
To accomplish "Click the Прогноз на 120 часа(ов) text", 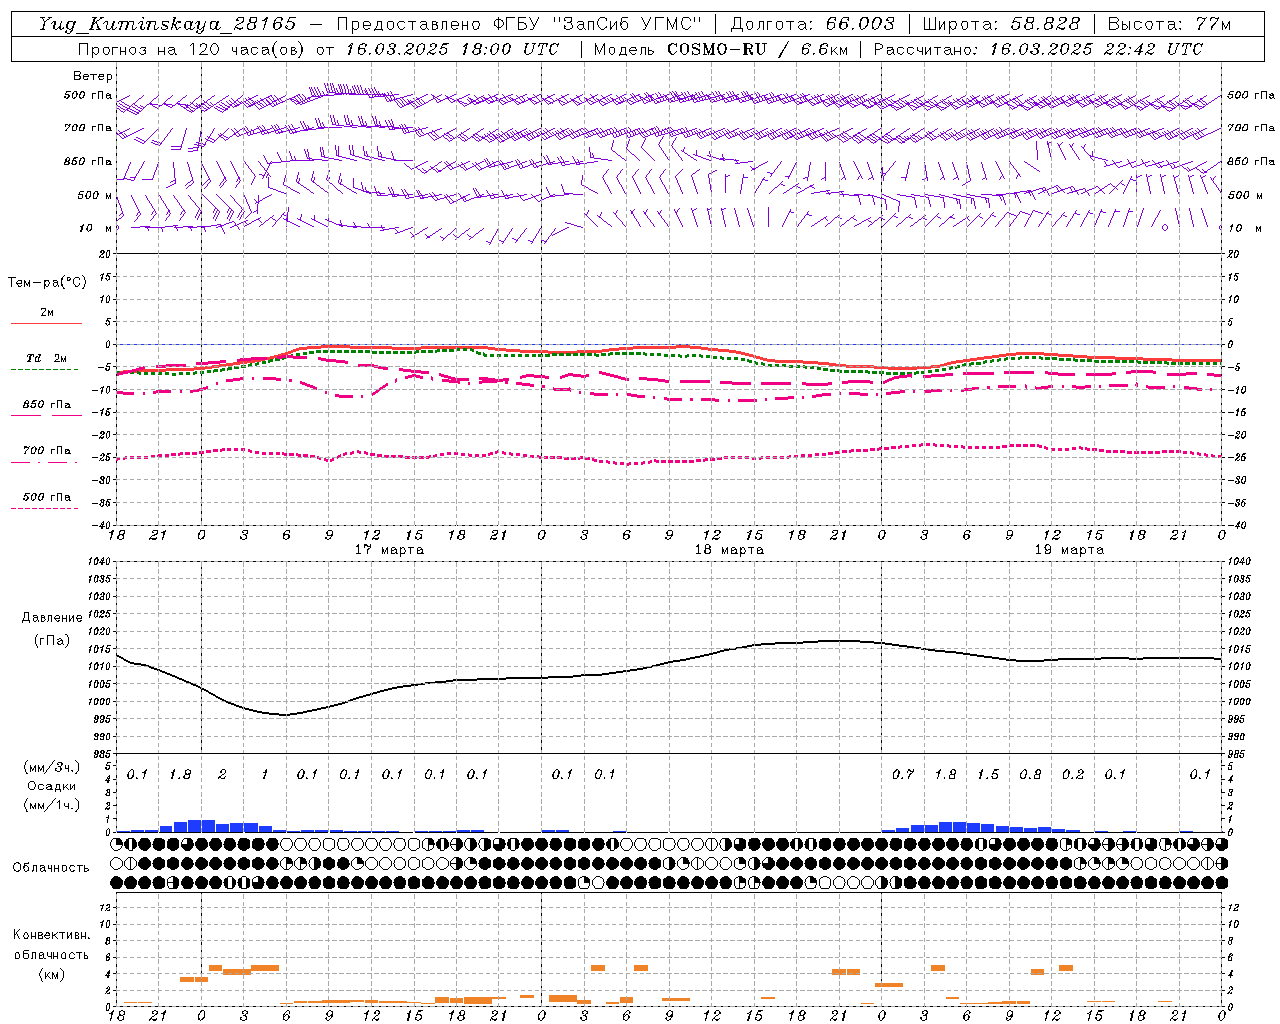I will [x=193, y=49].
